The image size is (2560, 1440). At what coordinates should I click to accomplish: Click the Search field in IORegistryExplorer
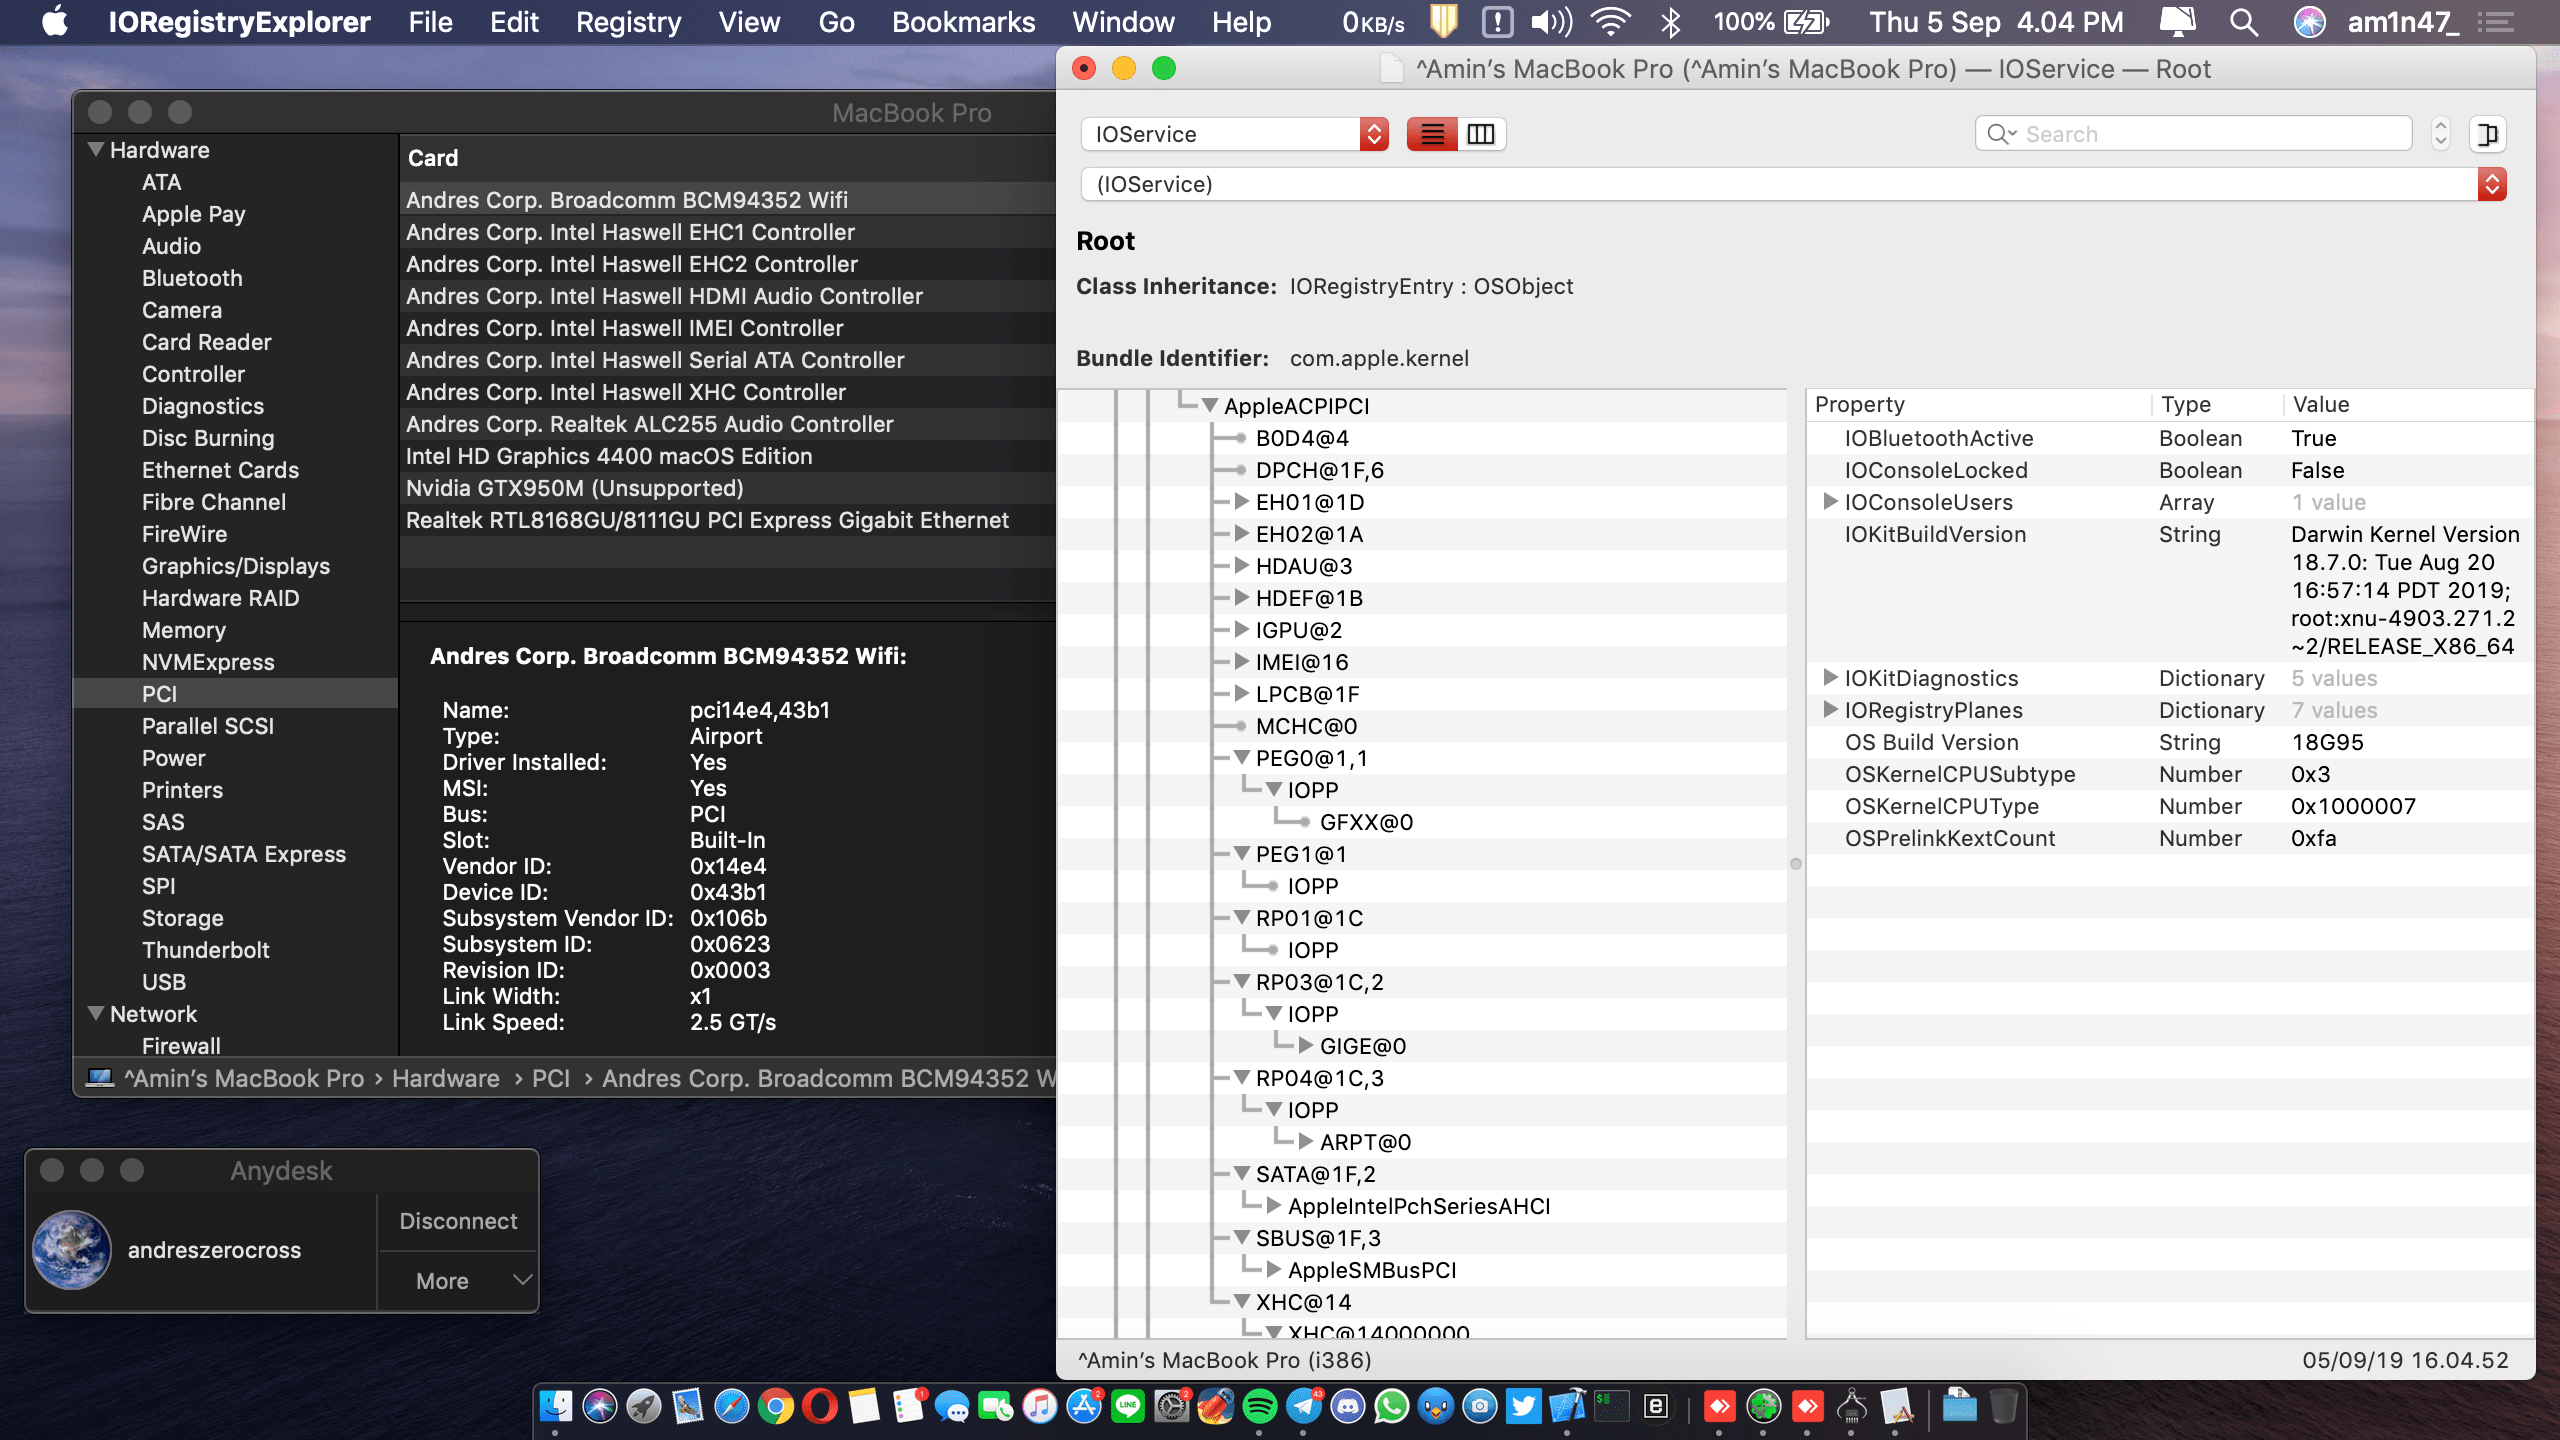2200,134
